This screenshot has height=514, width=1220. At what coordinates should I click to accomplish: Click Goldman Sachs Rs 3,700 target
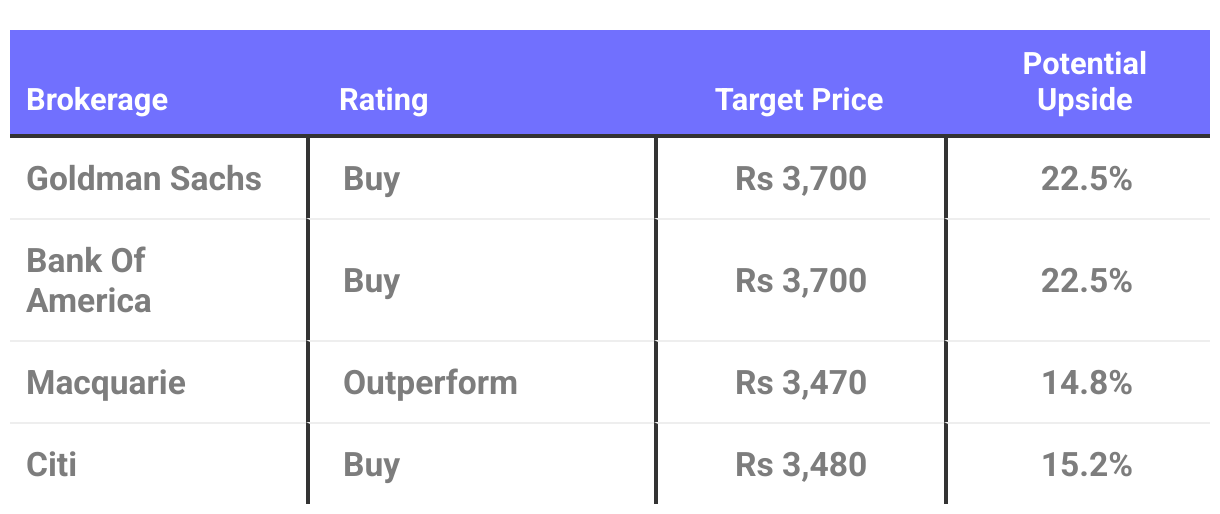coord(801,179)
